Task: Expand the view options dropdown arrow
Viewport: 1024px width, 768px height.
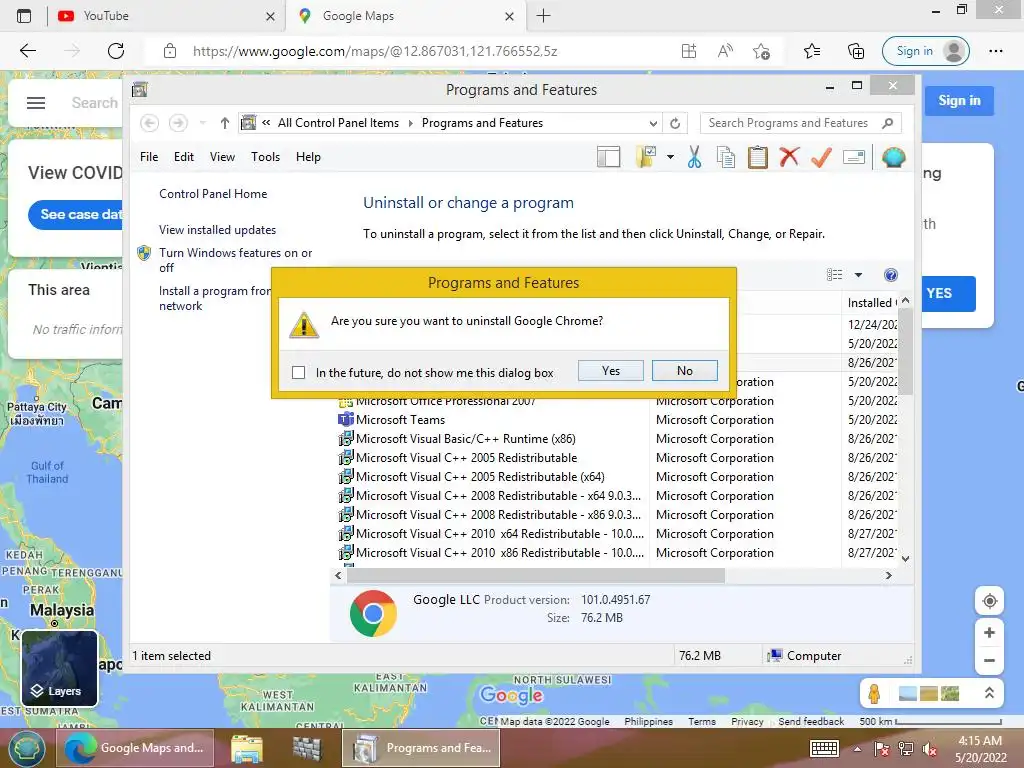Action: 858,275
